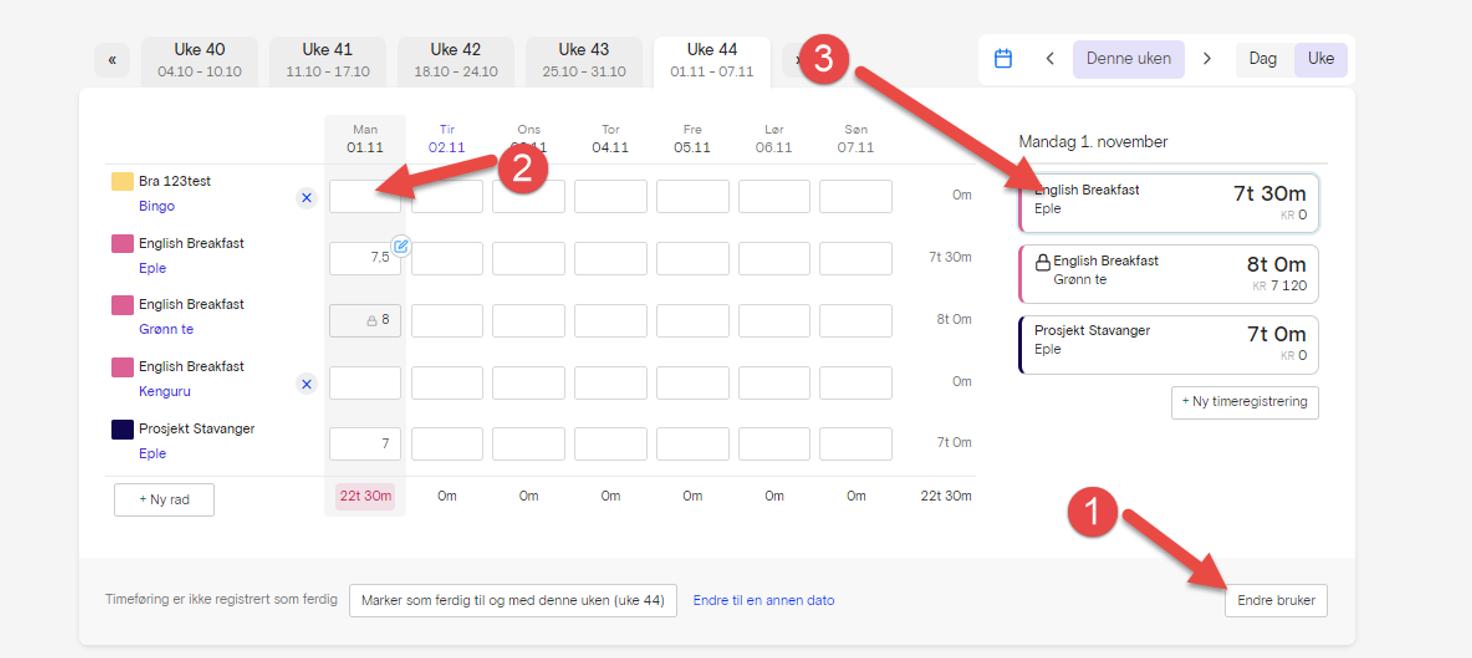Viewport: 1472px width, 658px height.
Task: Click Endre bruker button
Action: 1276,601
